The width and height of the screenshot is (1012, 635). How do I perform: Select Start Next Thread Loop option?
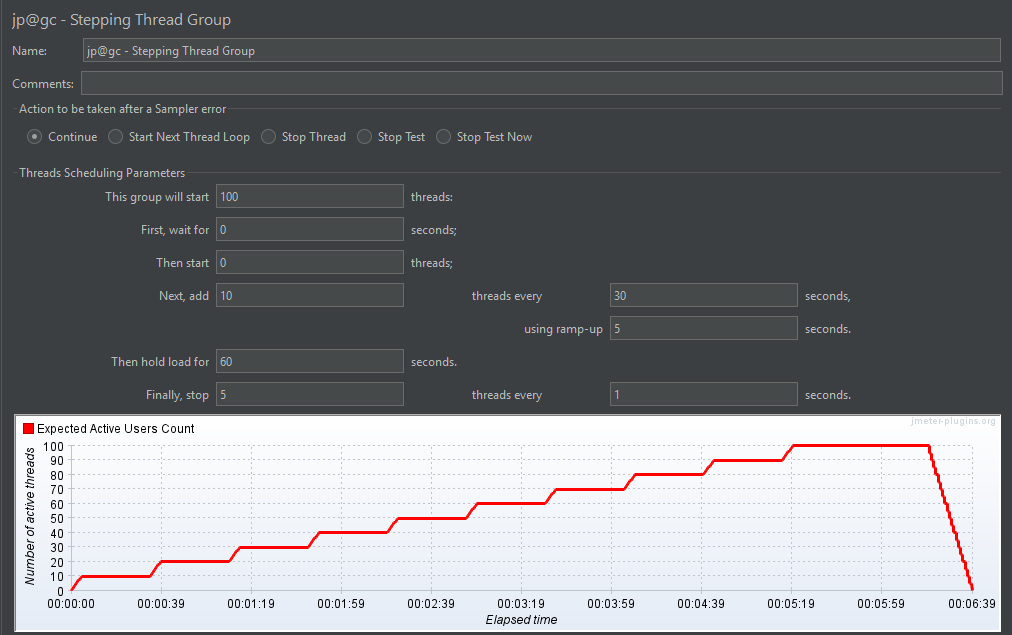pos(116,137)
